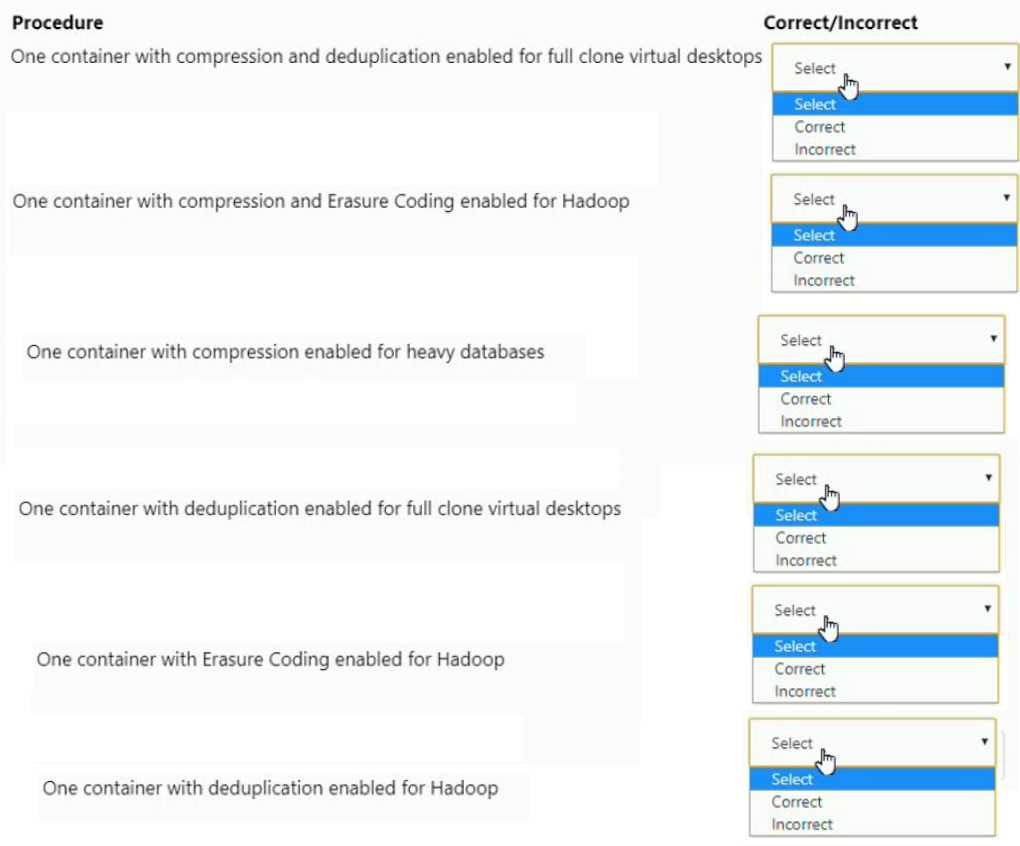
Task: Select Correct for the compression and deduplication statement
Action: tap(820, 127)
